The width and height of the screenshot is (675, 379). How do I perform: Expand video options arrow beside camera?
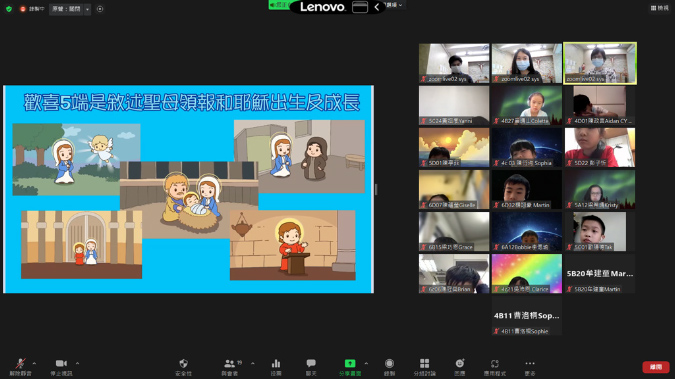[77, 363]
